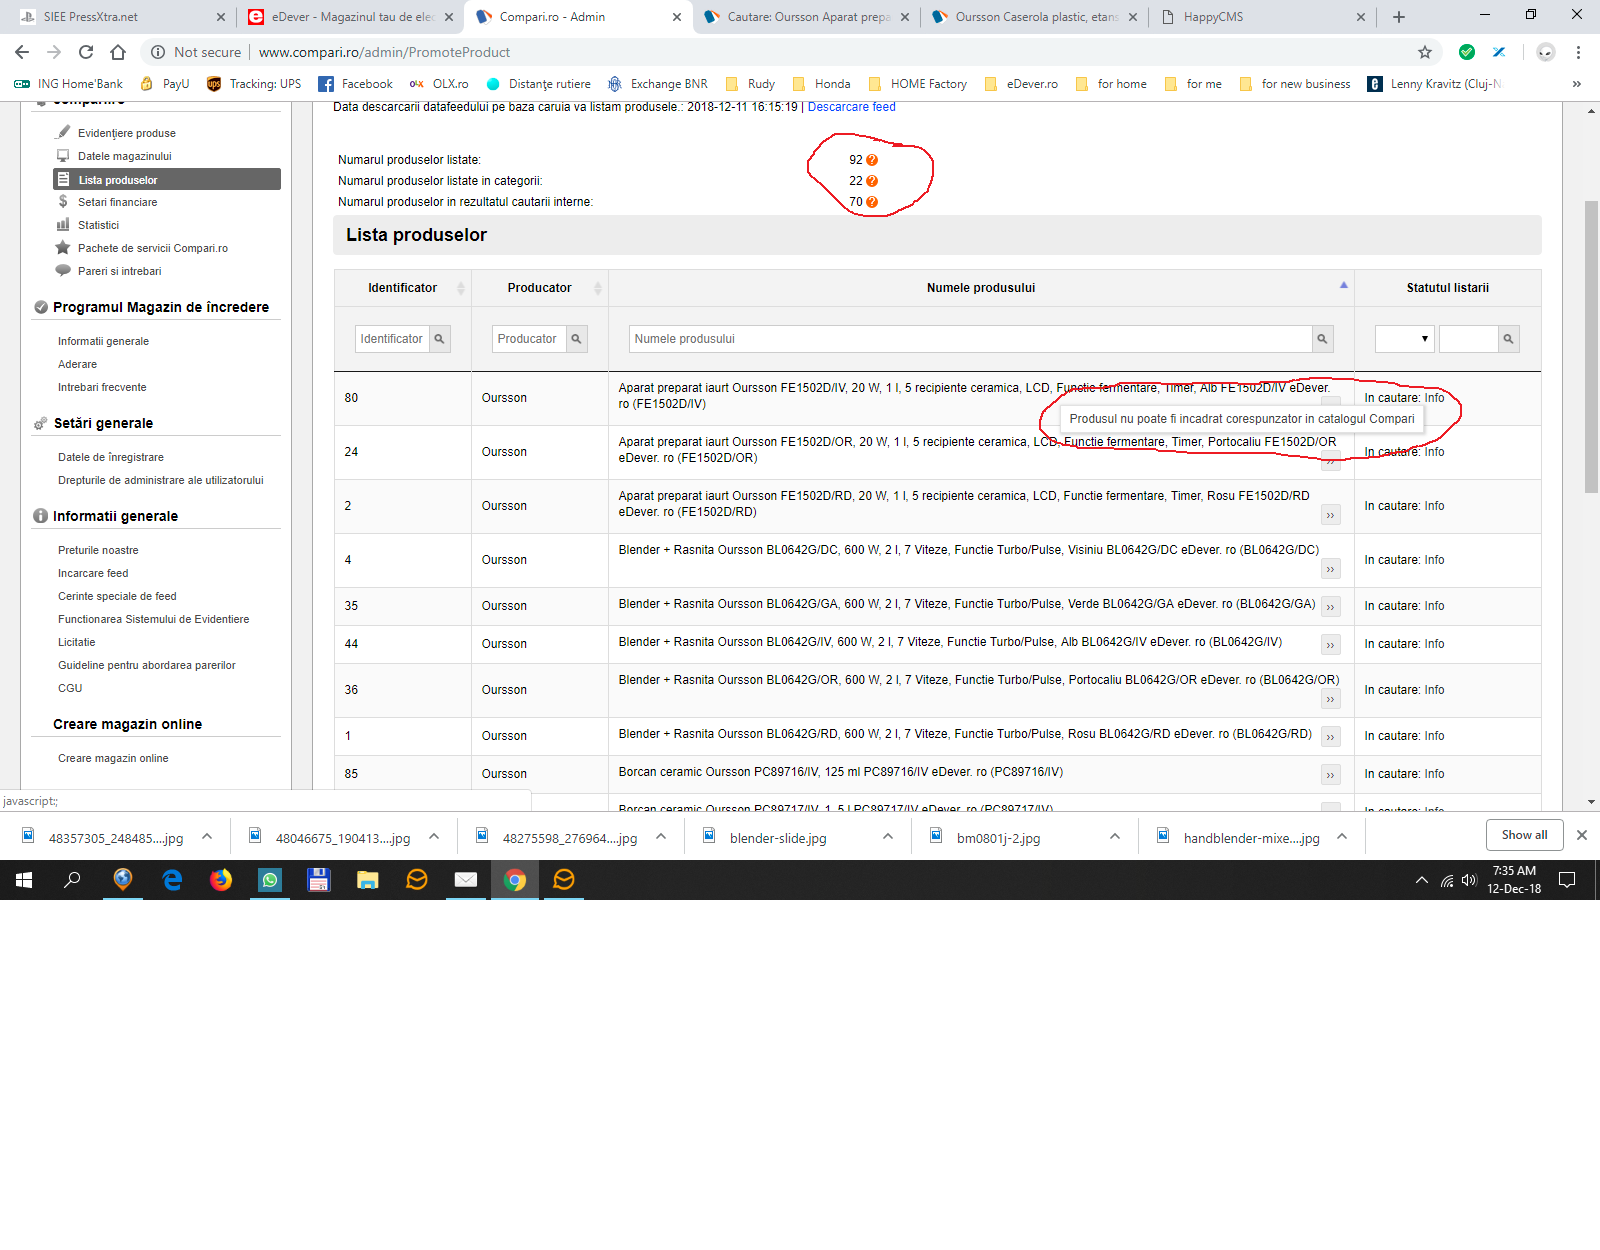The image size is (1600, 1250).
Task: Bookmark page with star icon
Action: [x=1425, y=52]
